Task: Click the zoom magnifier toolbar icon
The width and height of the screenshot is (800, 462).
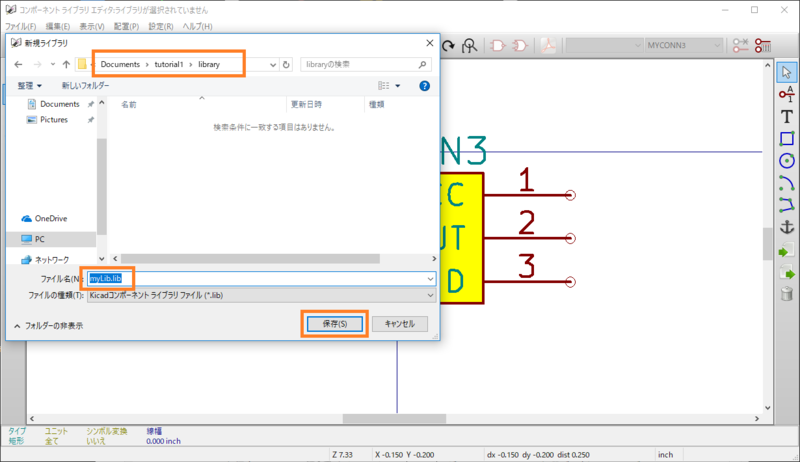Action: (x=469, y=46)
